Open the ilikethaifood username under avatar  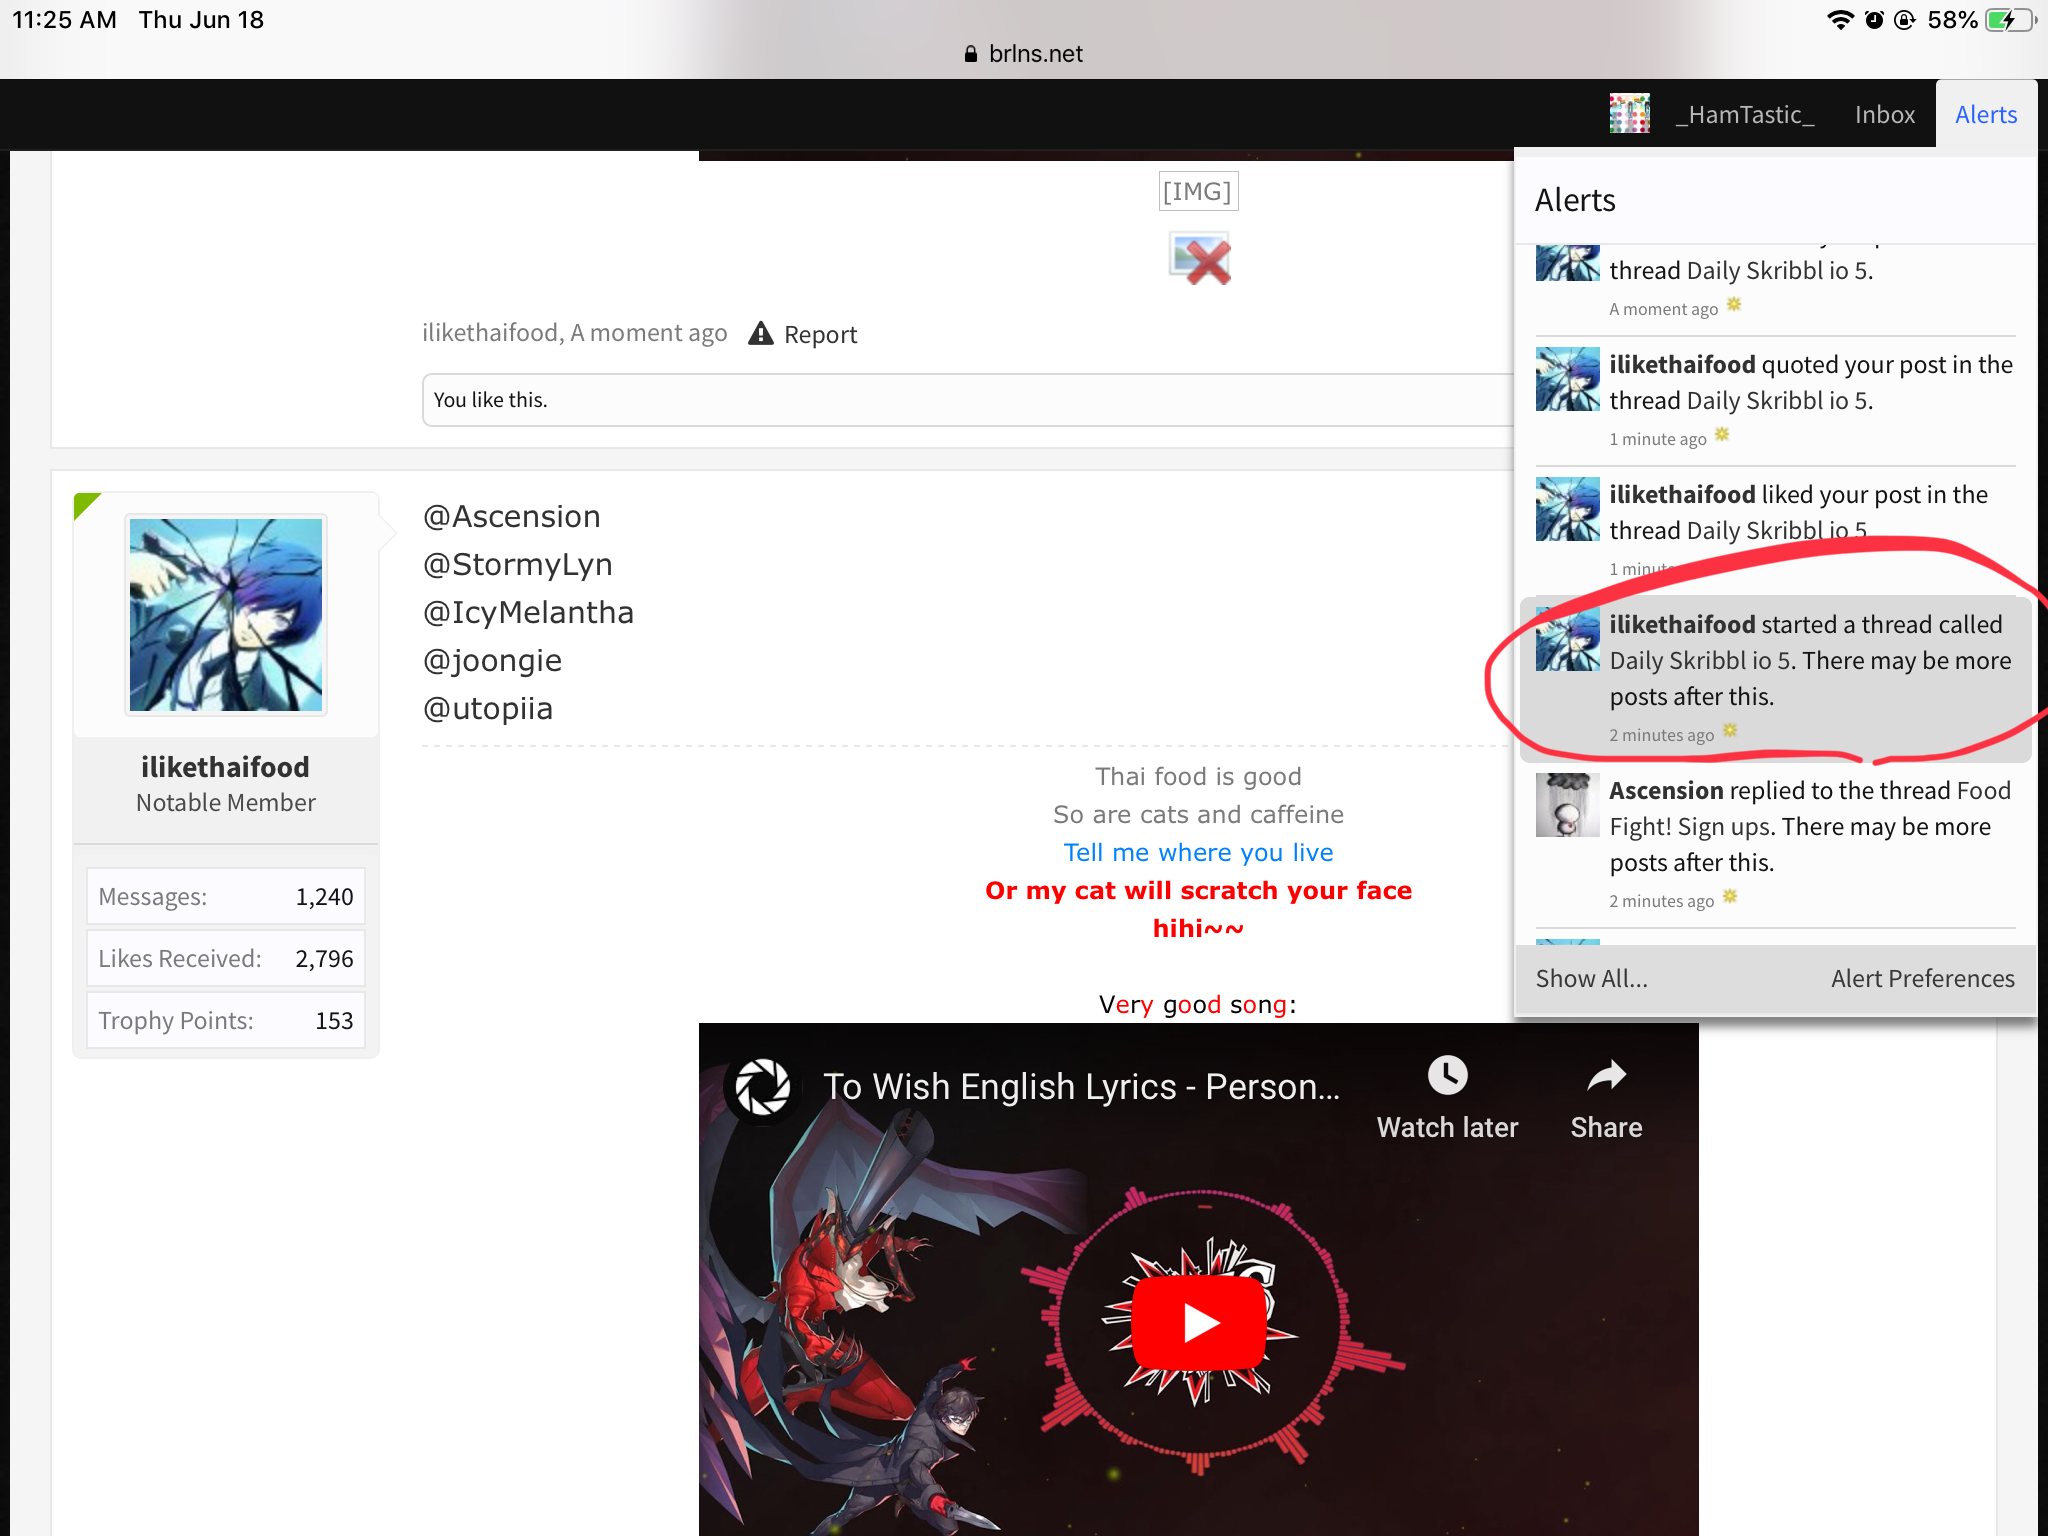[x=225, y=767]
